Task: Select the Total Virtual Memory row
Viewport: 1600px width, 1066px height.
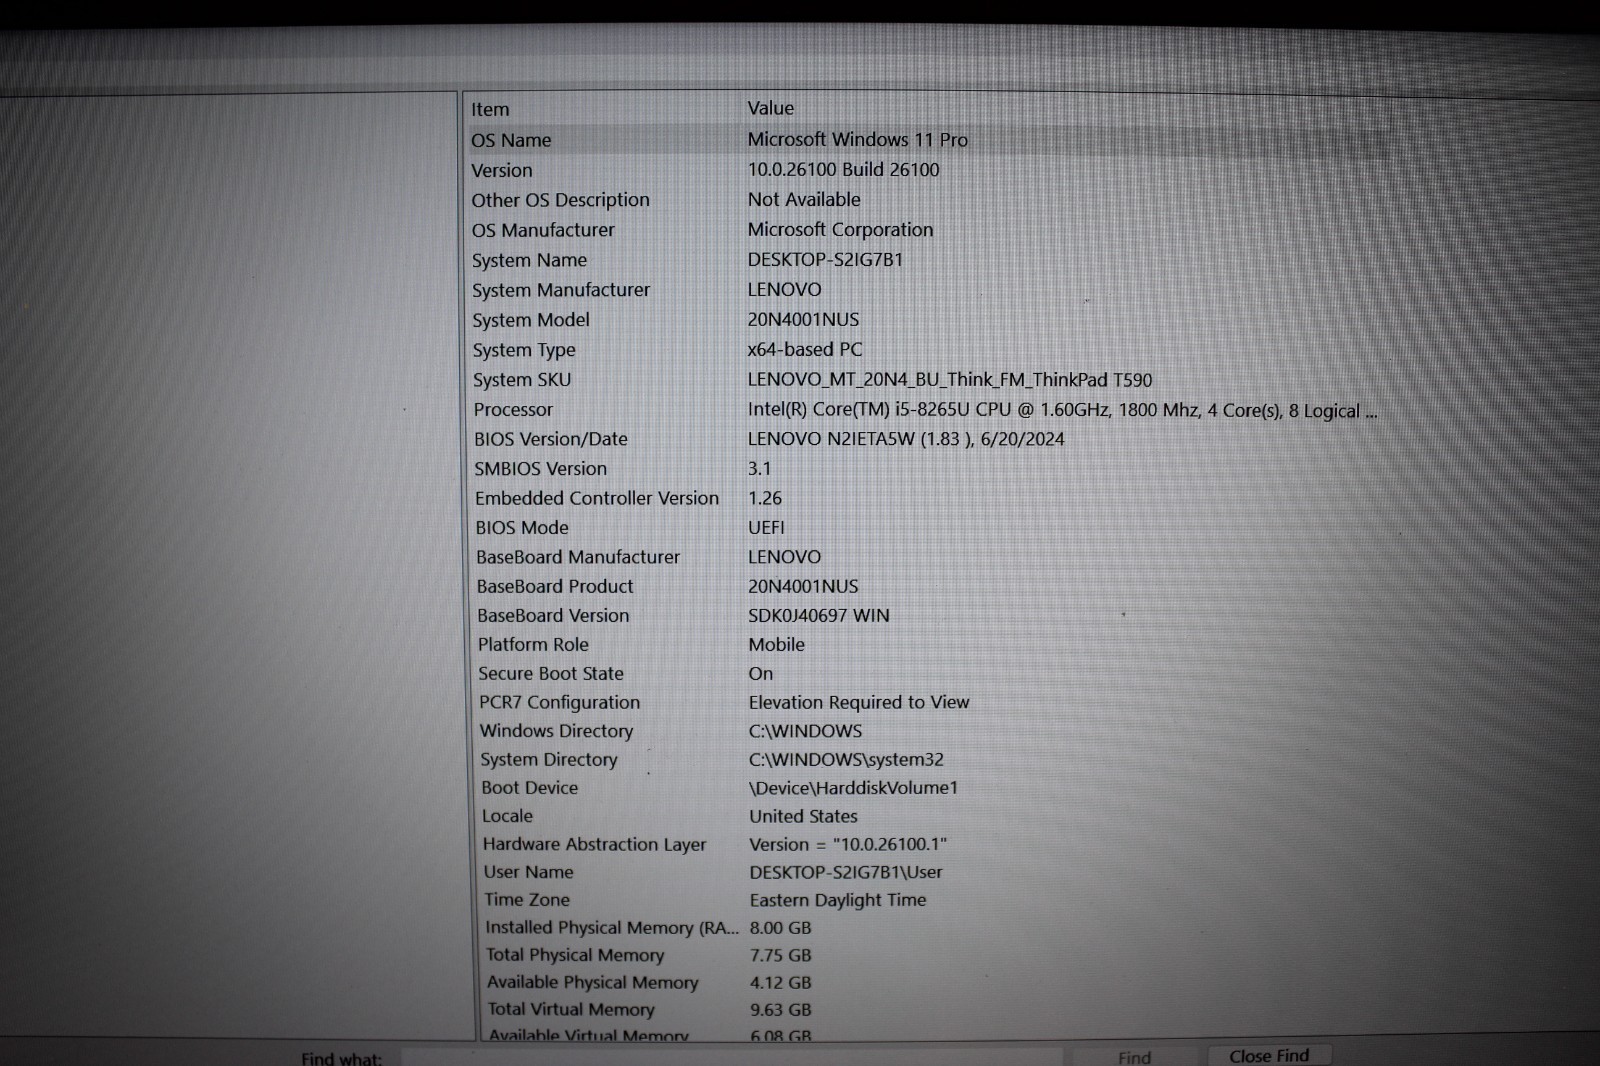Action: (930, 1010)
